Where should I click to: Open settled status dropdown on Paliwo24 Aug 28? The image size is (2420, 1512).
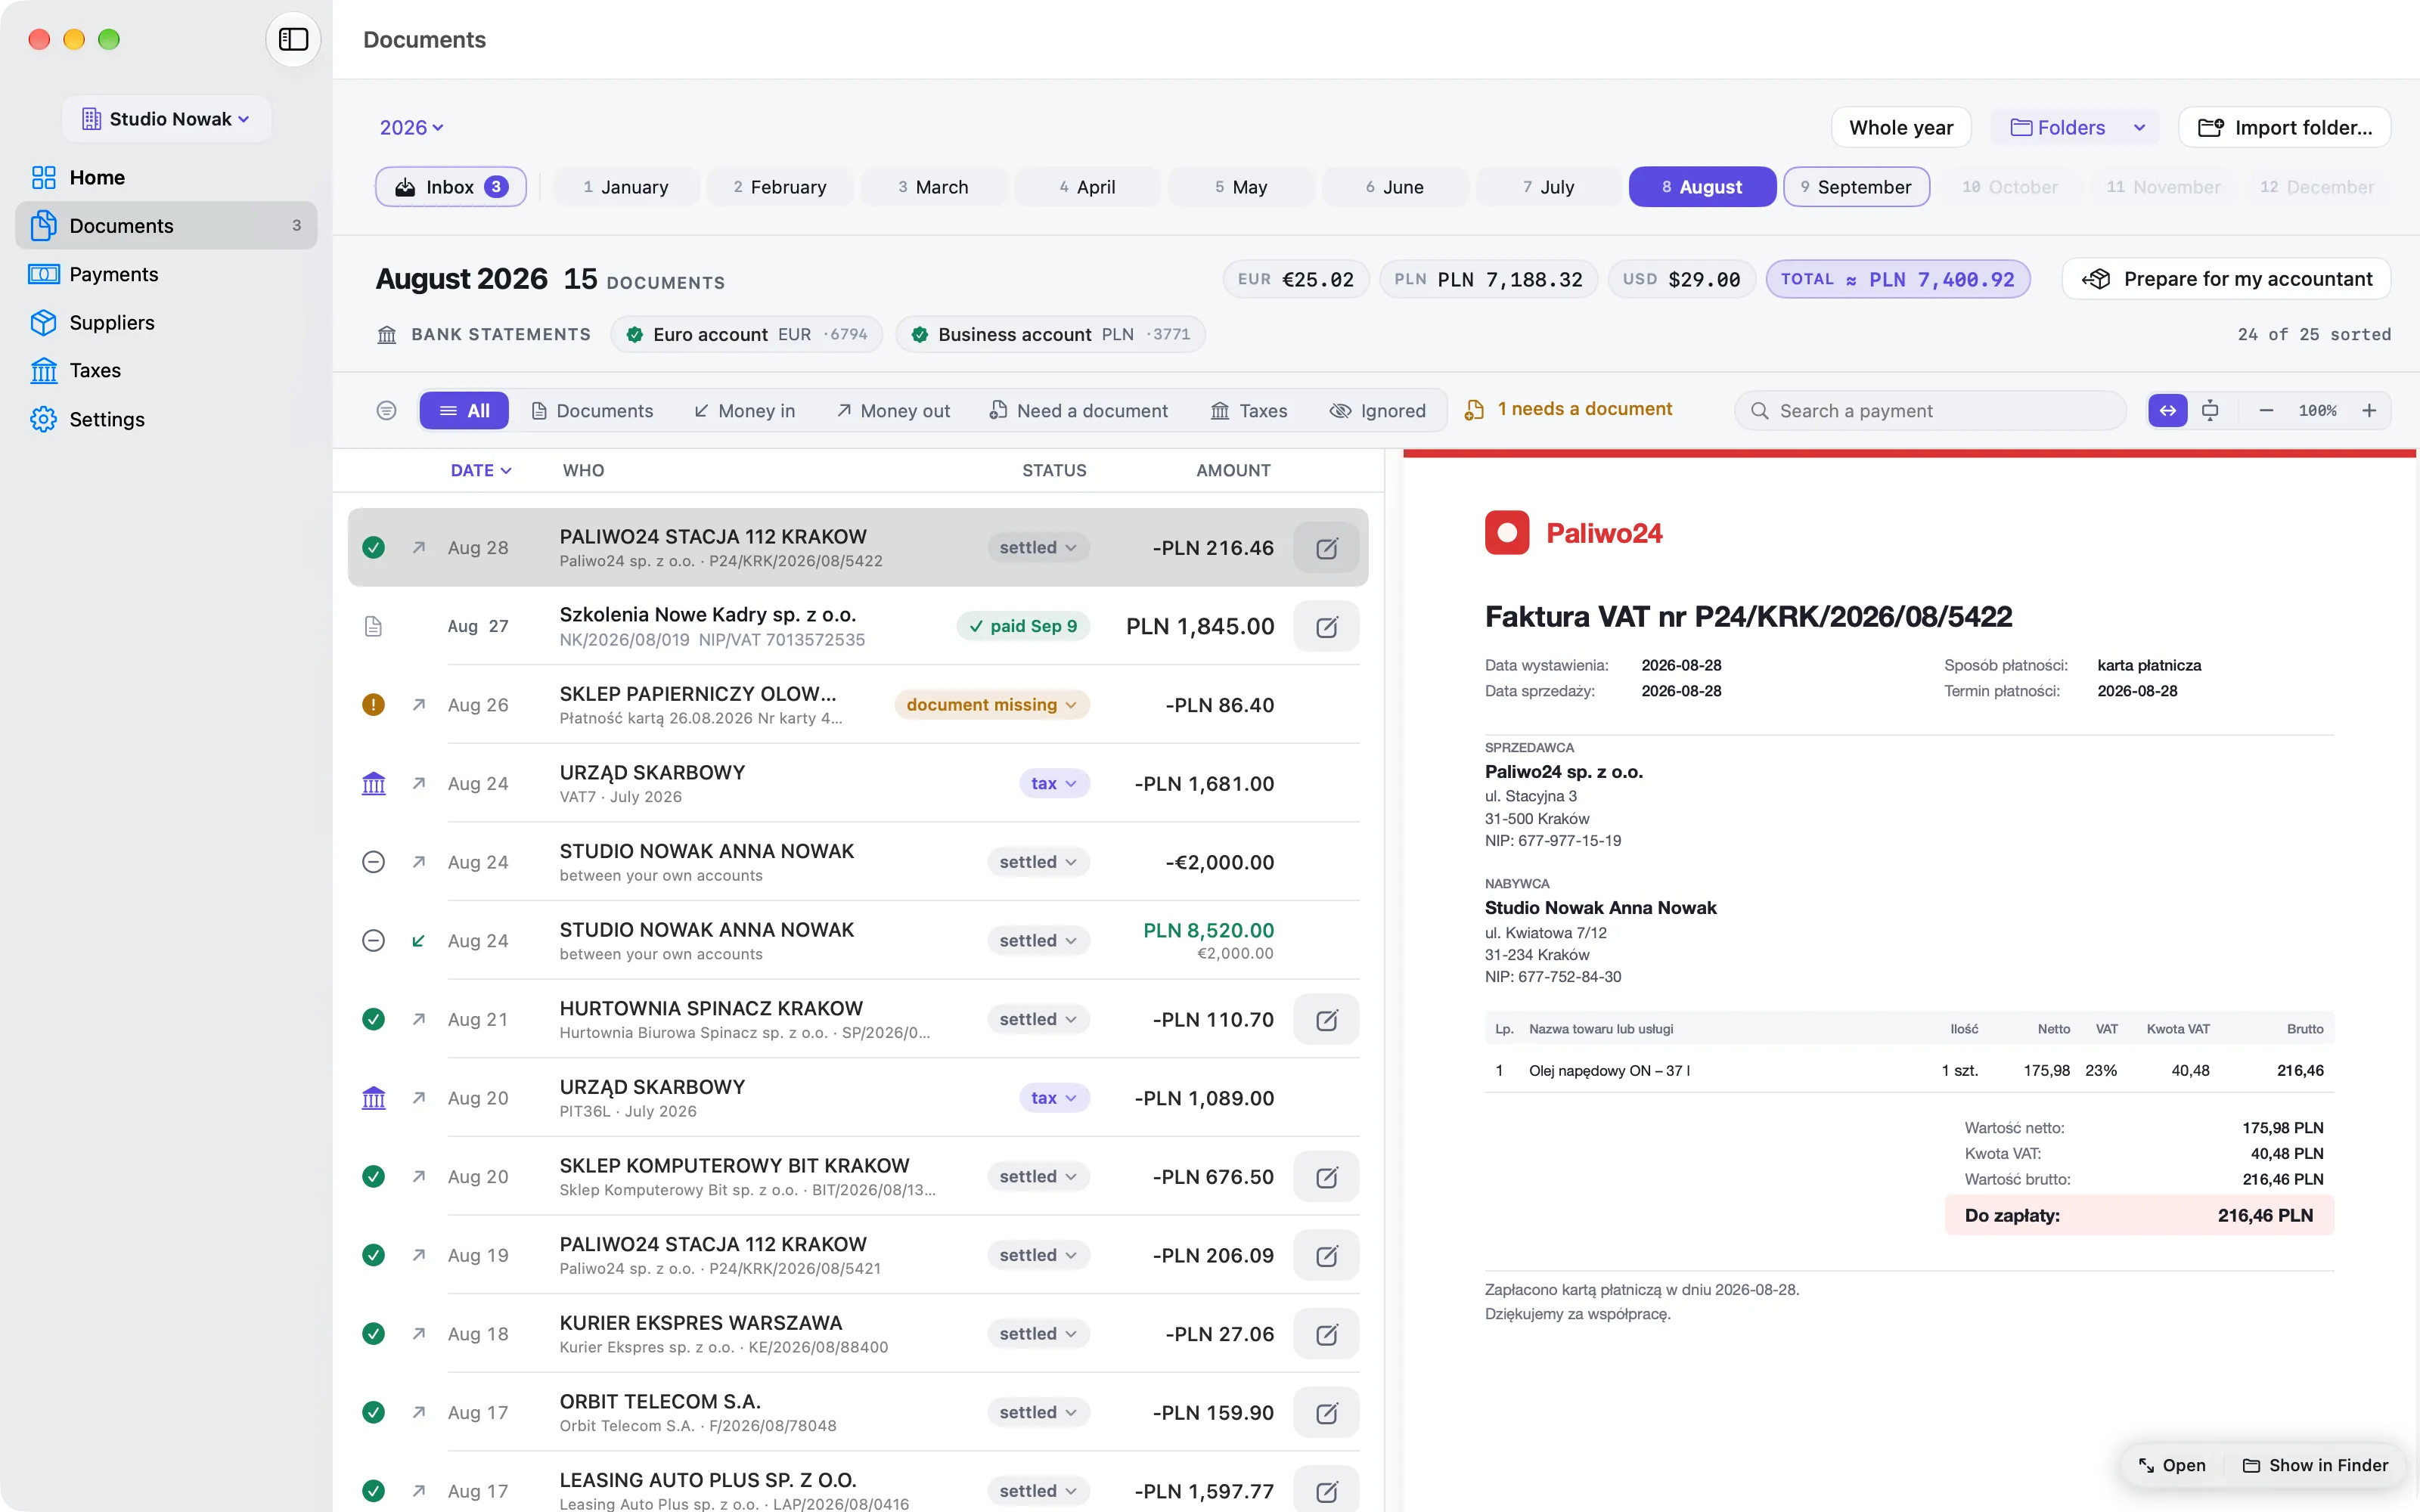(x=1038, y=548)
